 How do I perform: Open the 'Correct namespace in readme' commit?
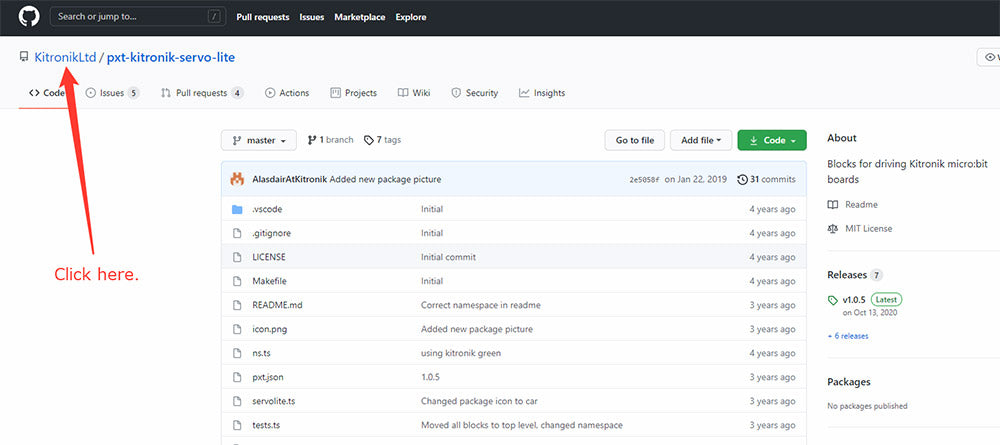point(481,305)
